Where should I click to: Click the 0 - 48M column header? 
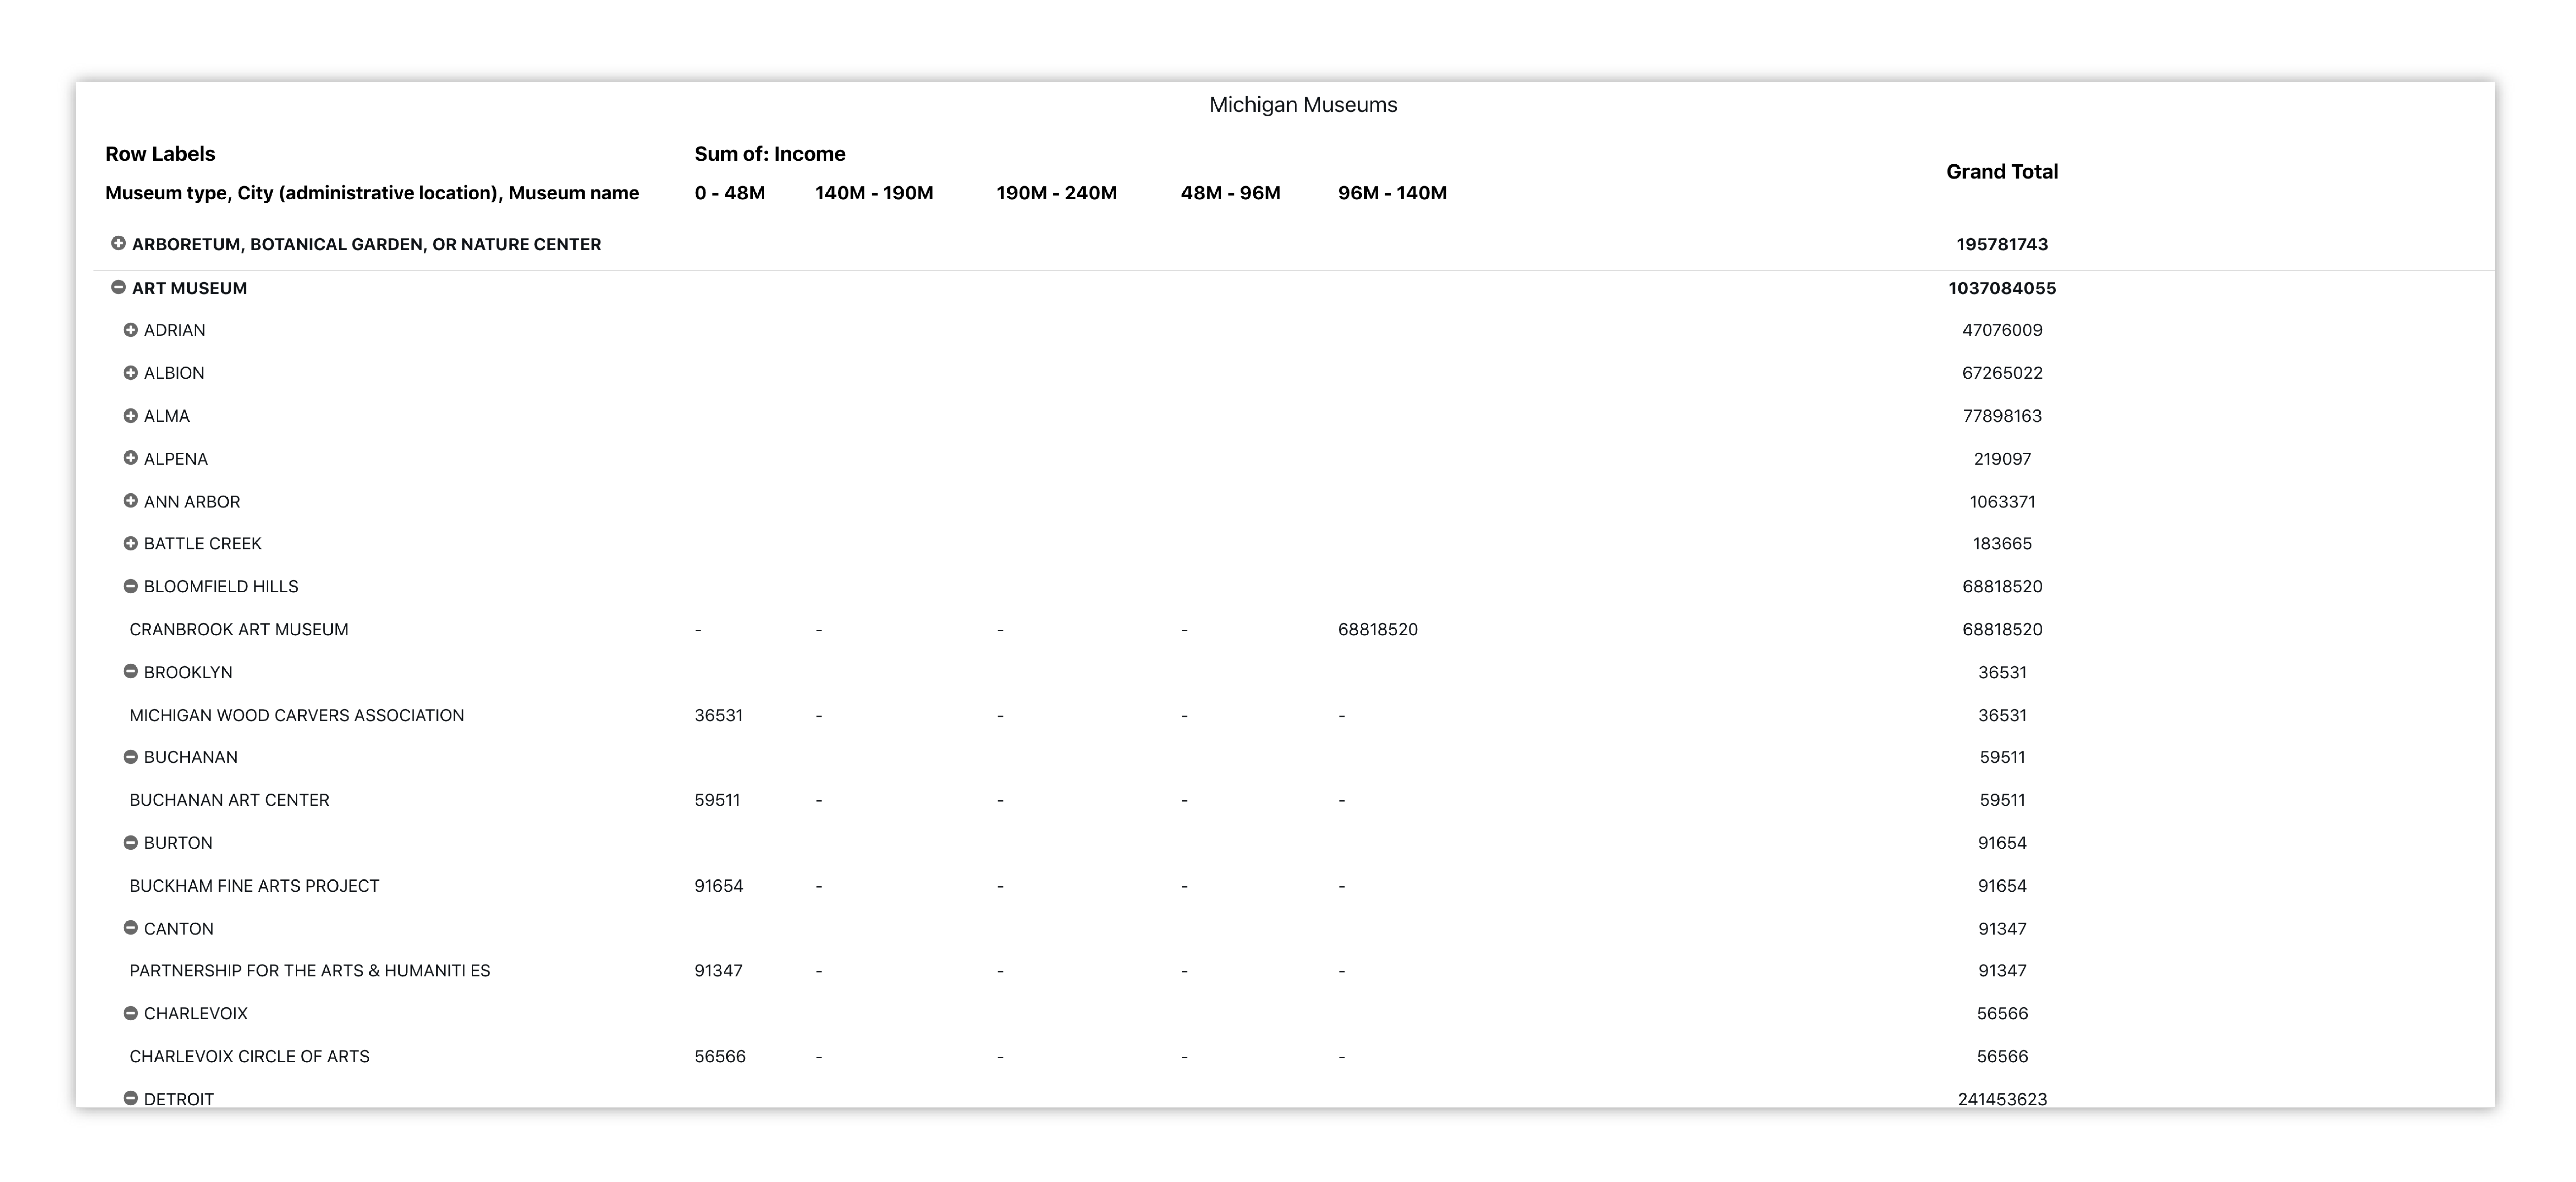click(730, 193)
